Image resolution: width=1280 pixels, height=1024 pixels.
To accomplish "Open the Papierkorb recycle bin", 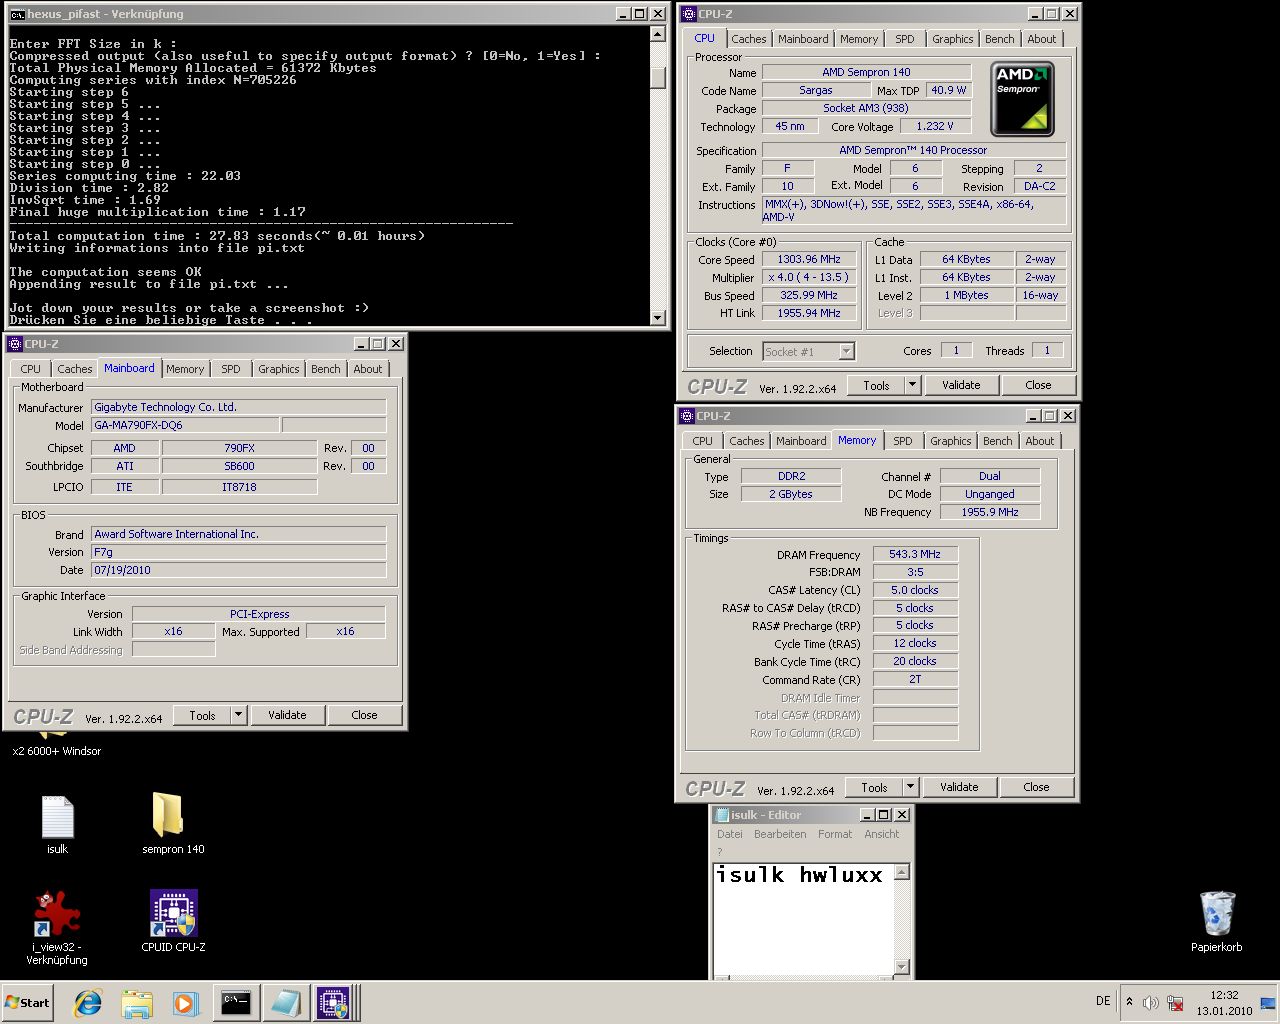I will [x=1216, y=921].
